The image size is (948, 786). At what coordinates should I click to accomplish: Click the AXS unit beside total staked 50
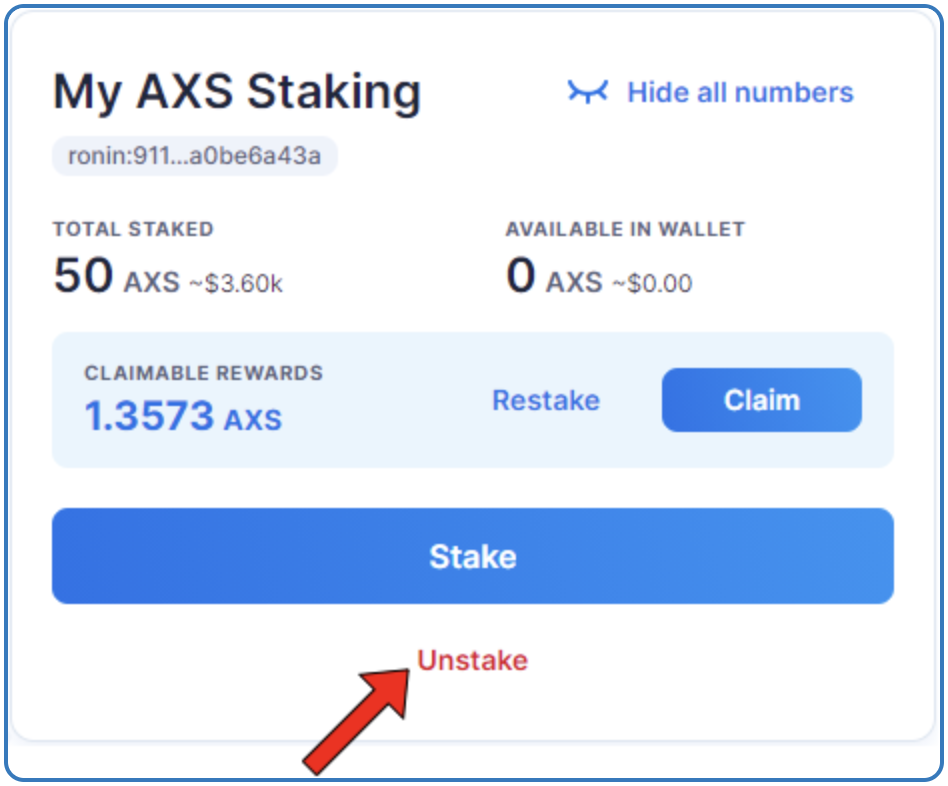pyautogui.click(x=152, y=282)
